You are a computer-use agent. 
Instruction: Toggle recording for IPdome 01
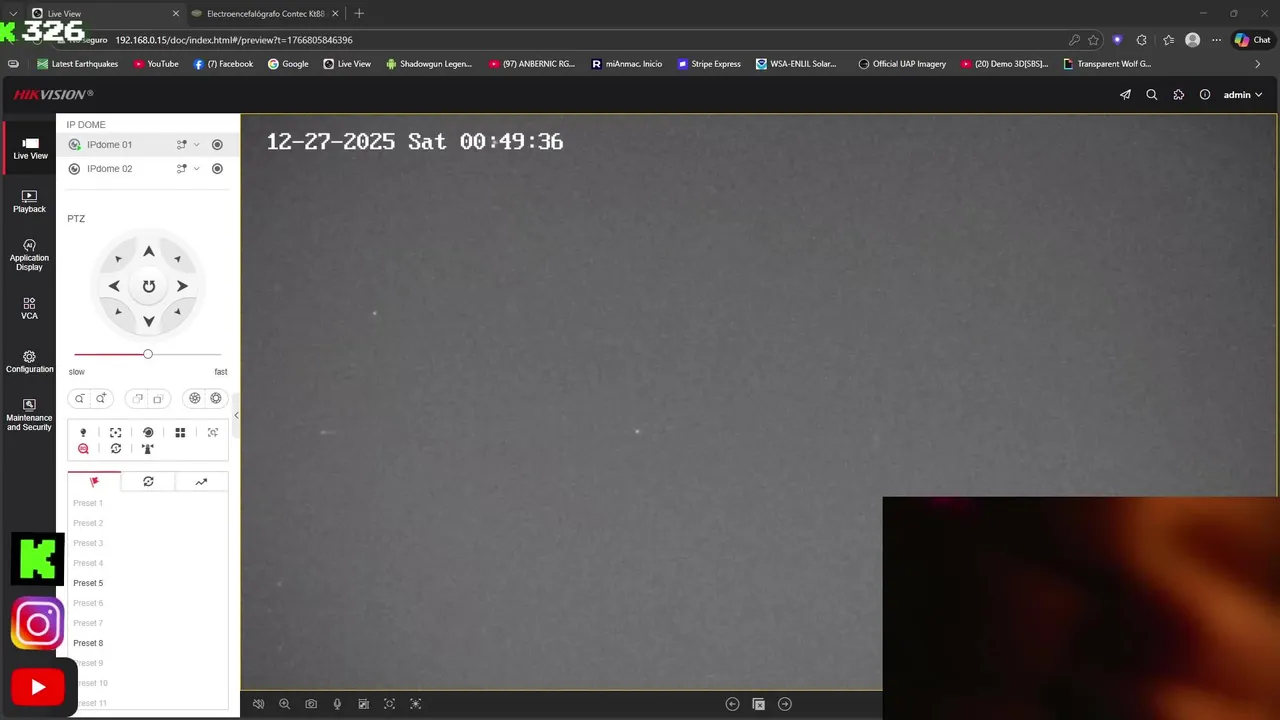[217, 145]
